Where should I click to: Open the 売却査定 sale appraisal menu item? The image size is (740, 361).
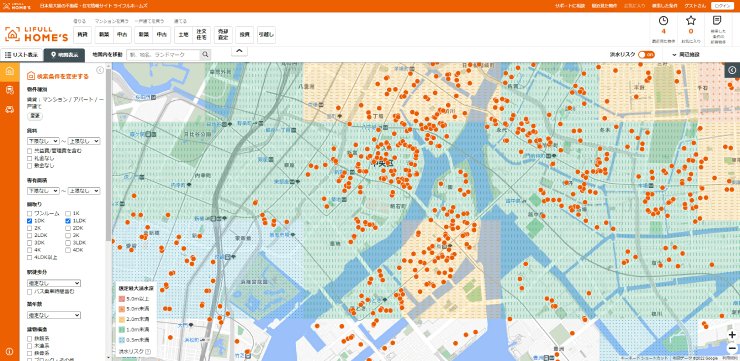coord(222,35)
